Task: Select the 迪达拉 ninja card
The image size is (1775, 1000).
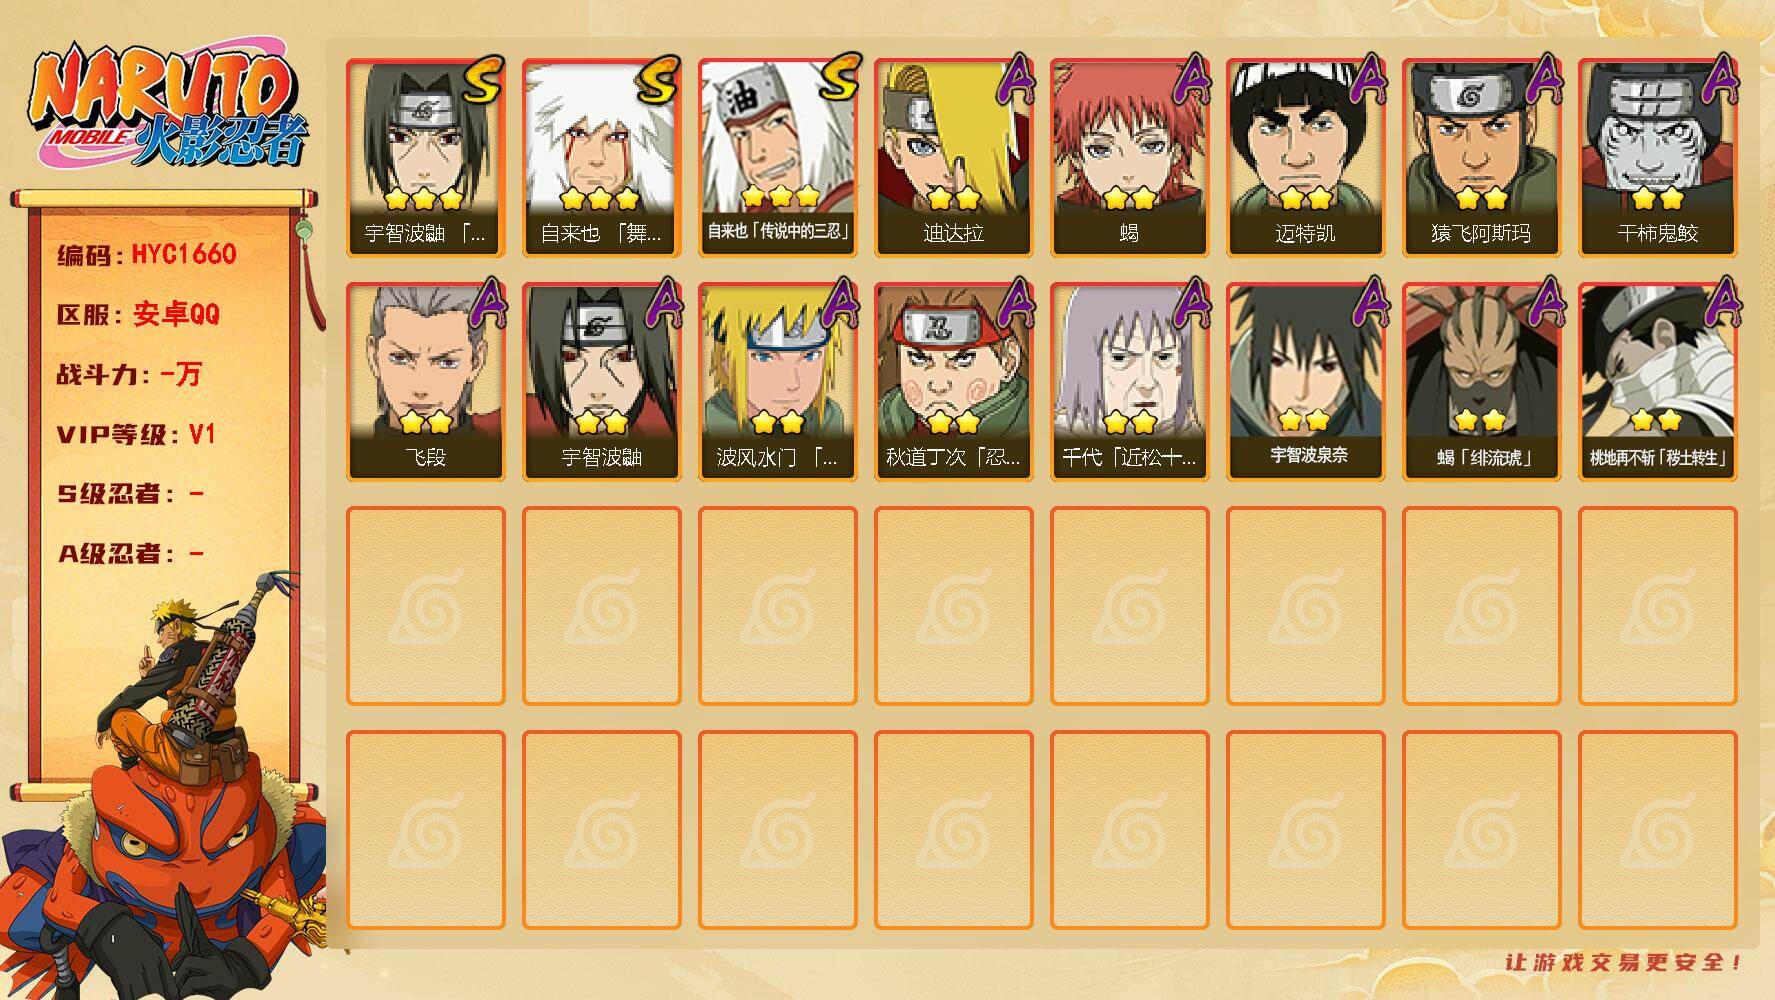Action: point(953,158)
